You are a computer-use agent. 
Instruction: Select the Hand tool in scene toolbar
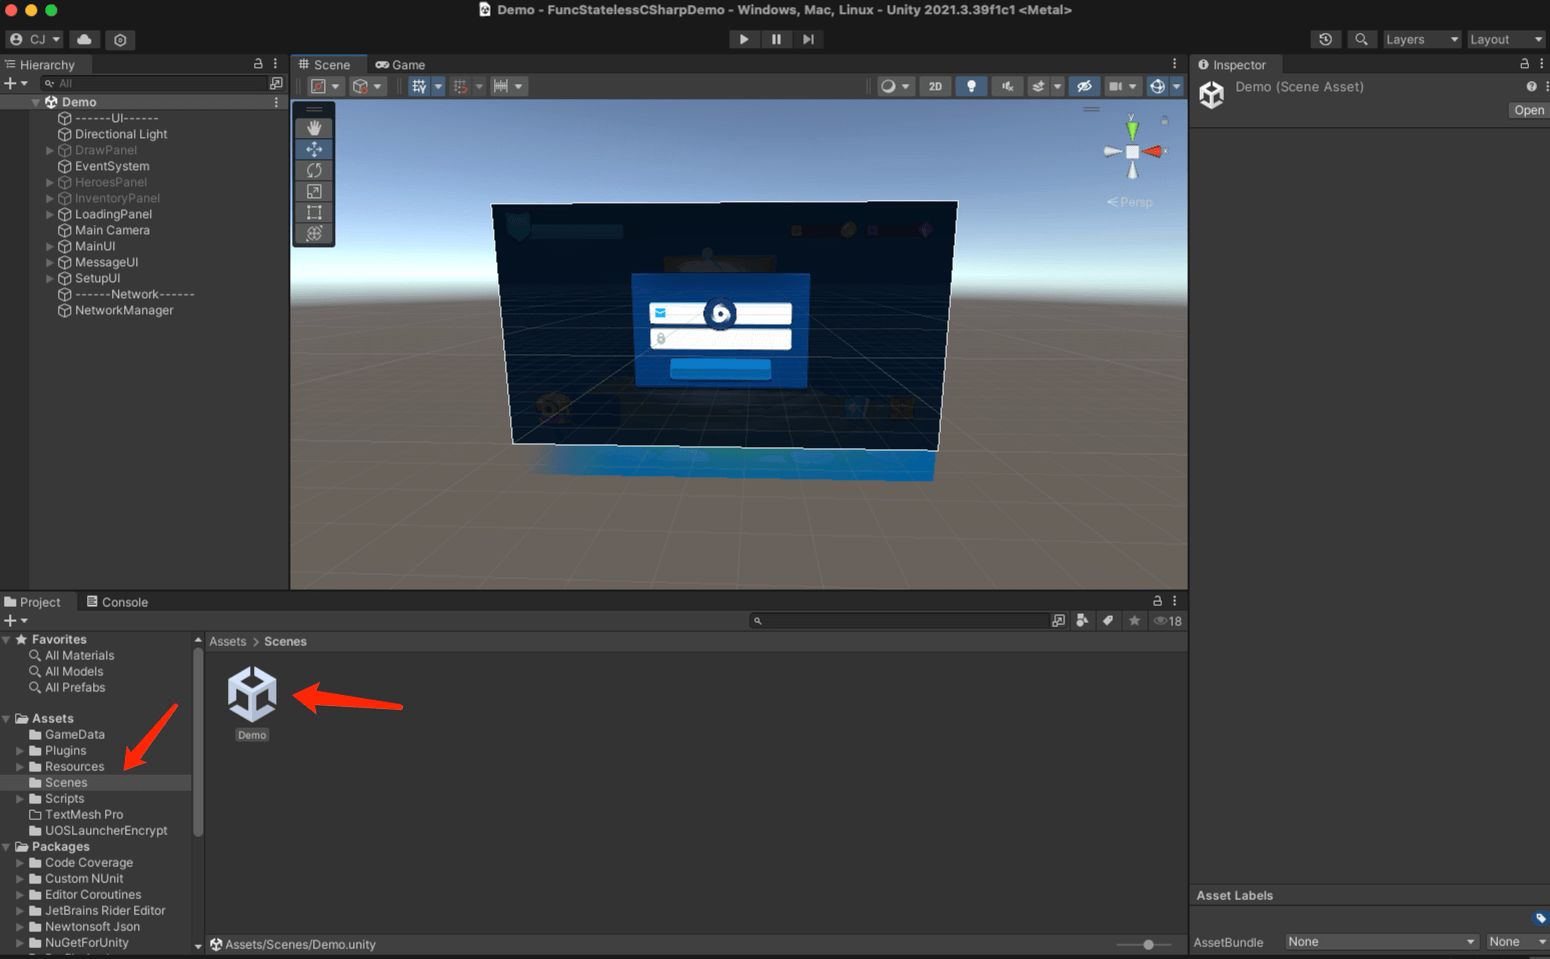(314, 128)
